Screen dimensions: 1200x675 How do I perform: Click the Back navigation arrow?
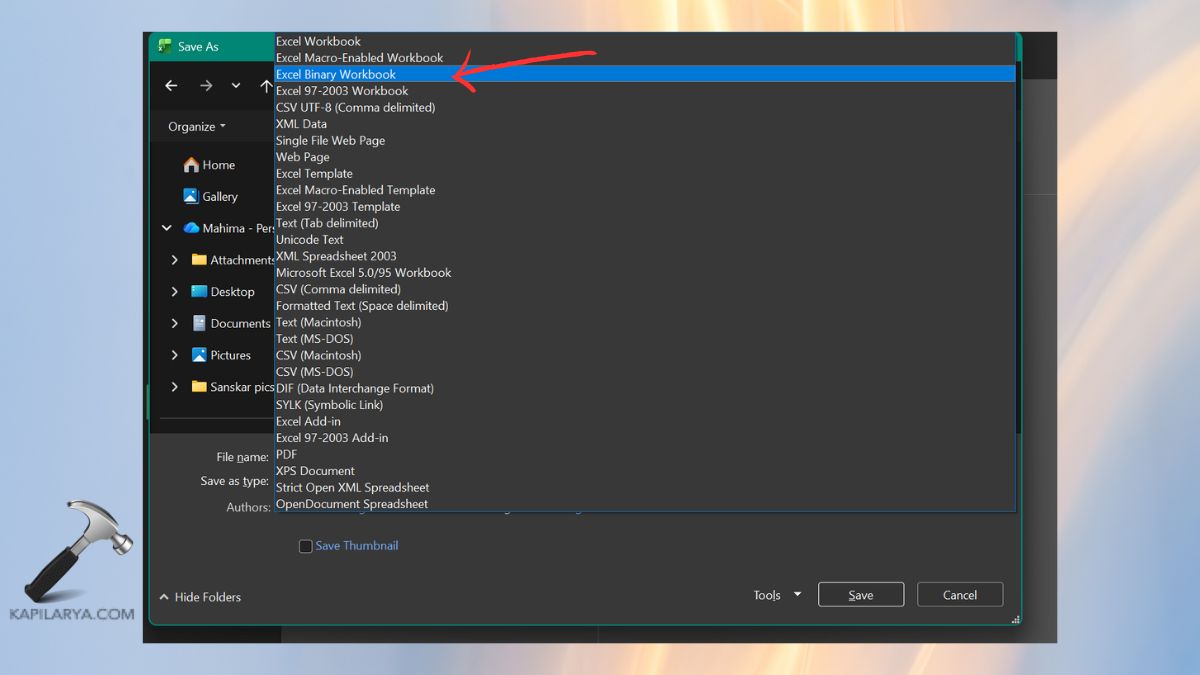pos(171,86)
